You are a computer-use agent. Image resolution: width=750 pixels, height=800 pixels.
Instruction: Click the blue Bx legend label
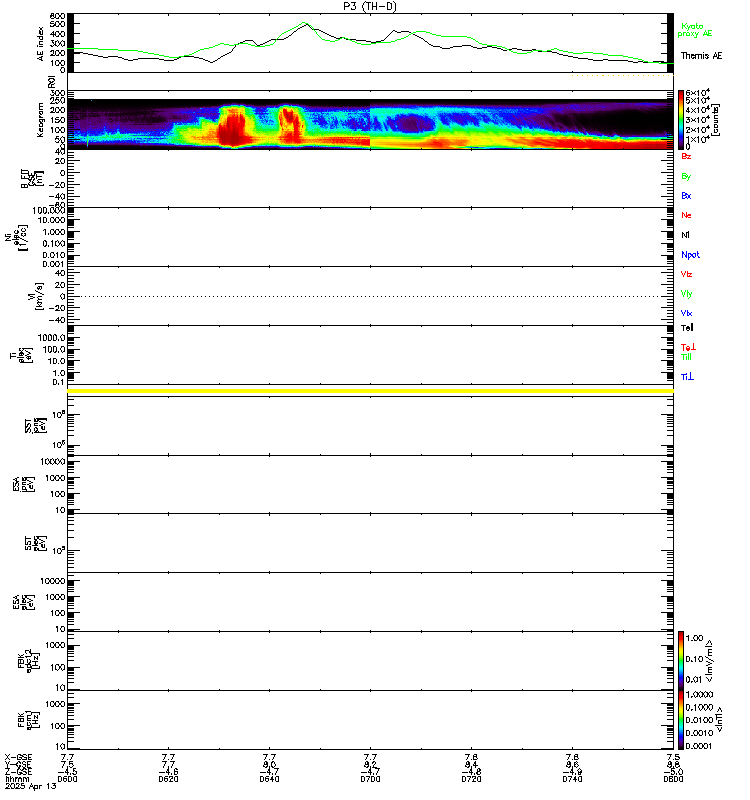point(686,195)
